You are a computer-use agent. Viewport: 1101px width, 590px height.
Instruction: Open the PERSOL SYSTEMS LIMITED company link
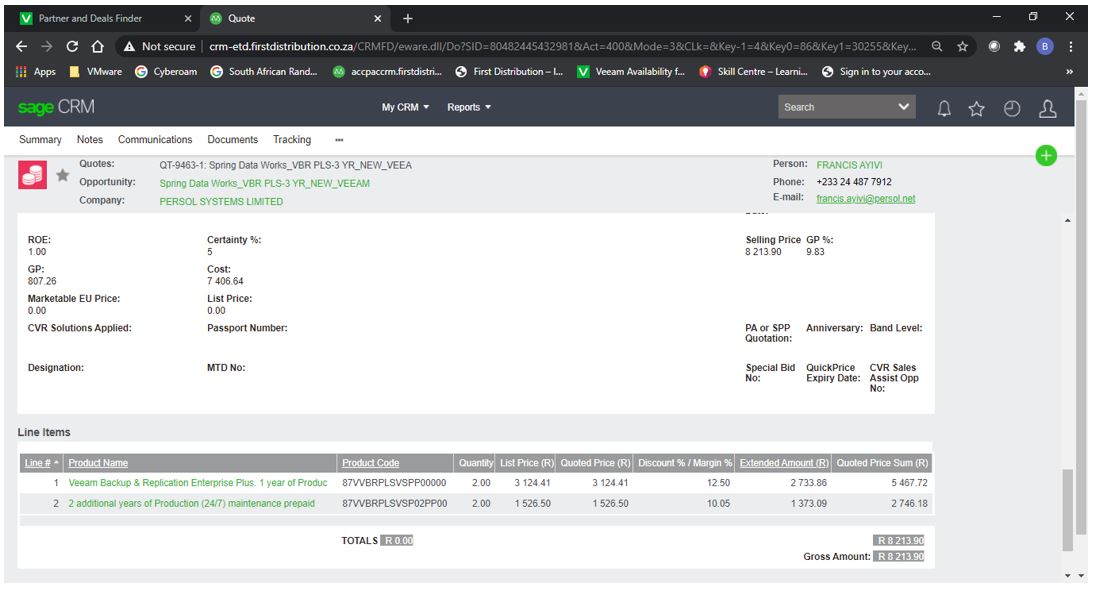[x=221, y=202]
